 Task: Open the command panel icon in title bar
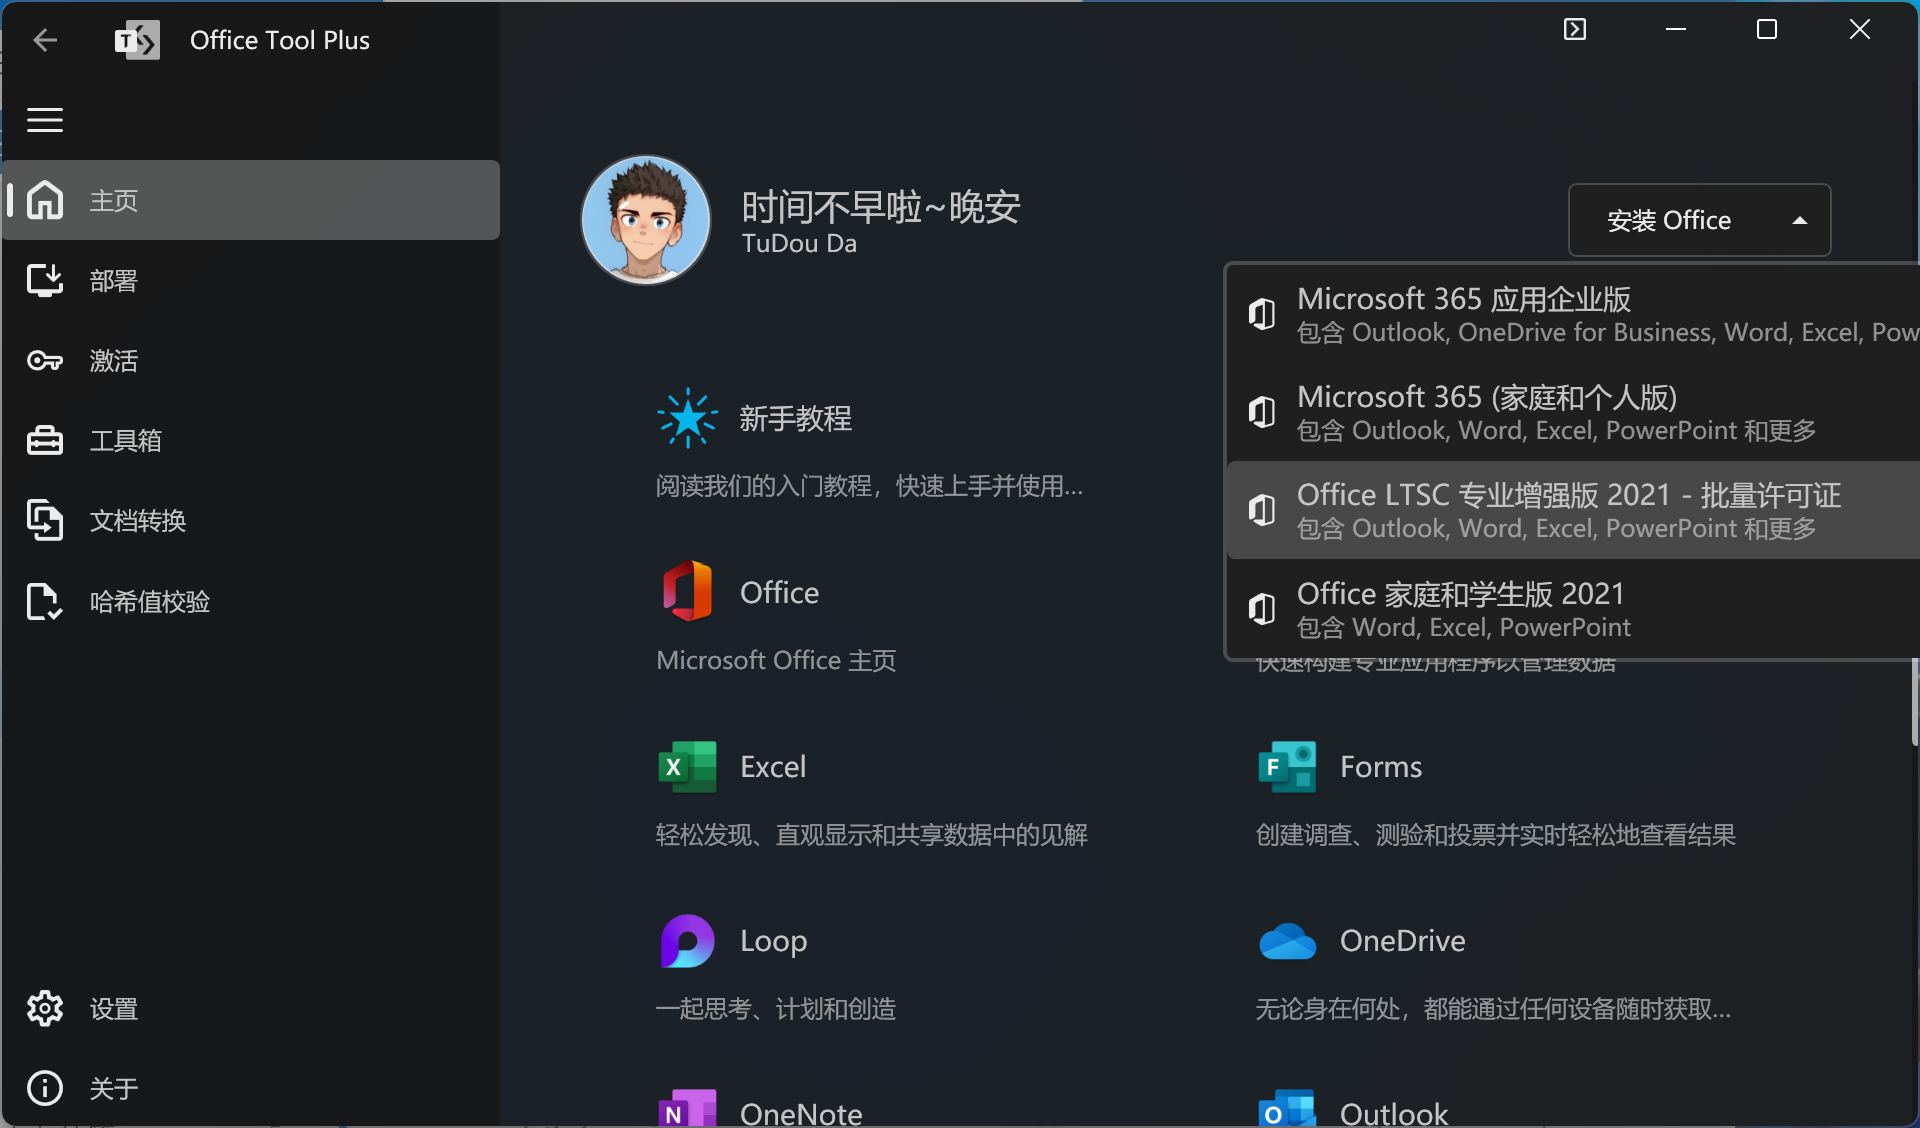pos(1575,30)
